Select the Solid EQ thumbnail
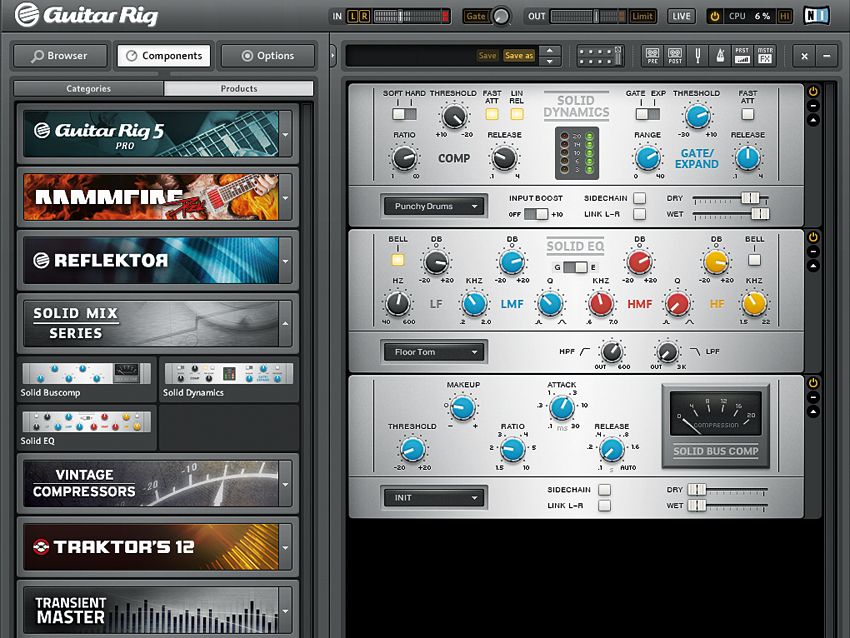This screenshot has width=850, height=638. pos(85,422)
